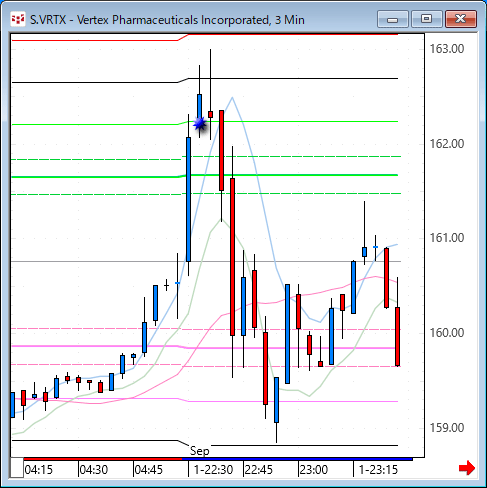Select the tall blue candle at 1-22:30
Image resolution: width=487 pixels, height=488 pixels.
coord(188,199)
